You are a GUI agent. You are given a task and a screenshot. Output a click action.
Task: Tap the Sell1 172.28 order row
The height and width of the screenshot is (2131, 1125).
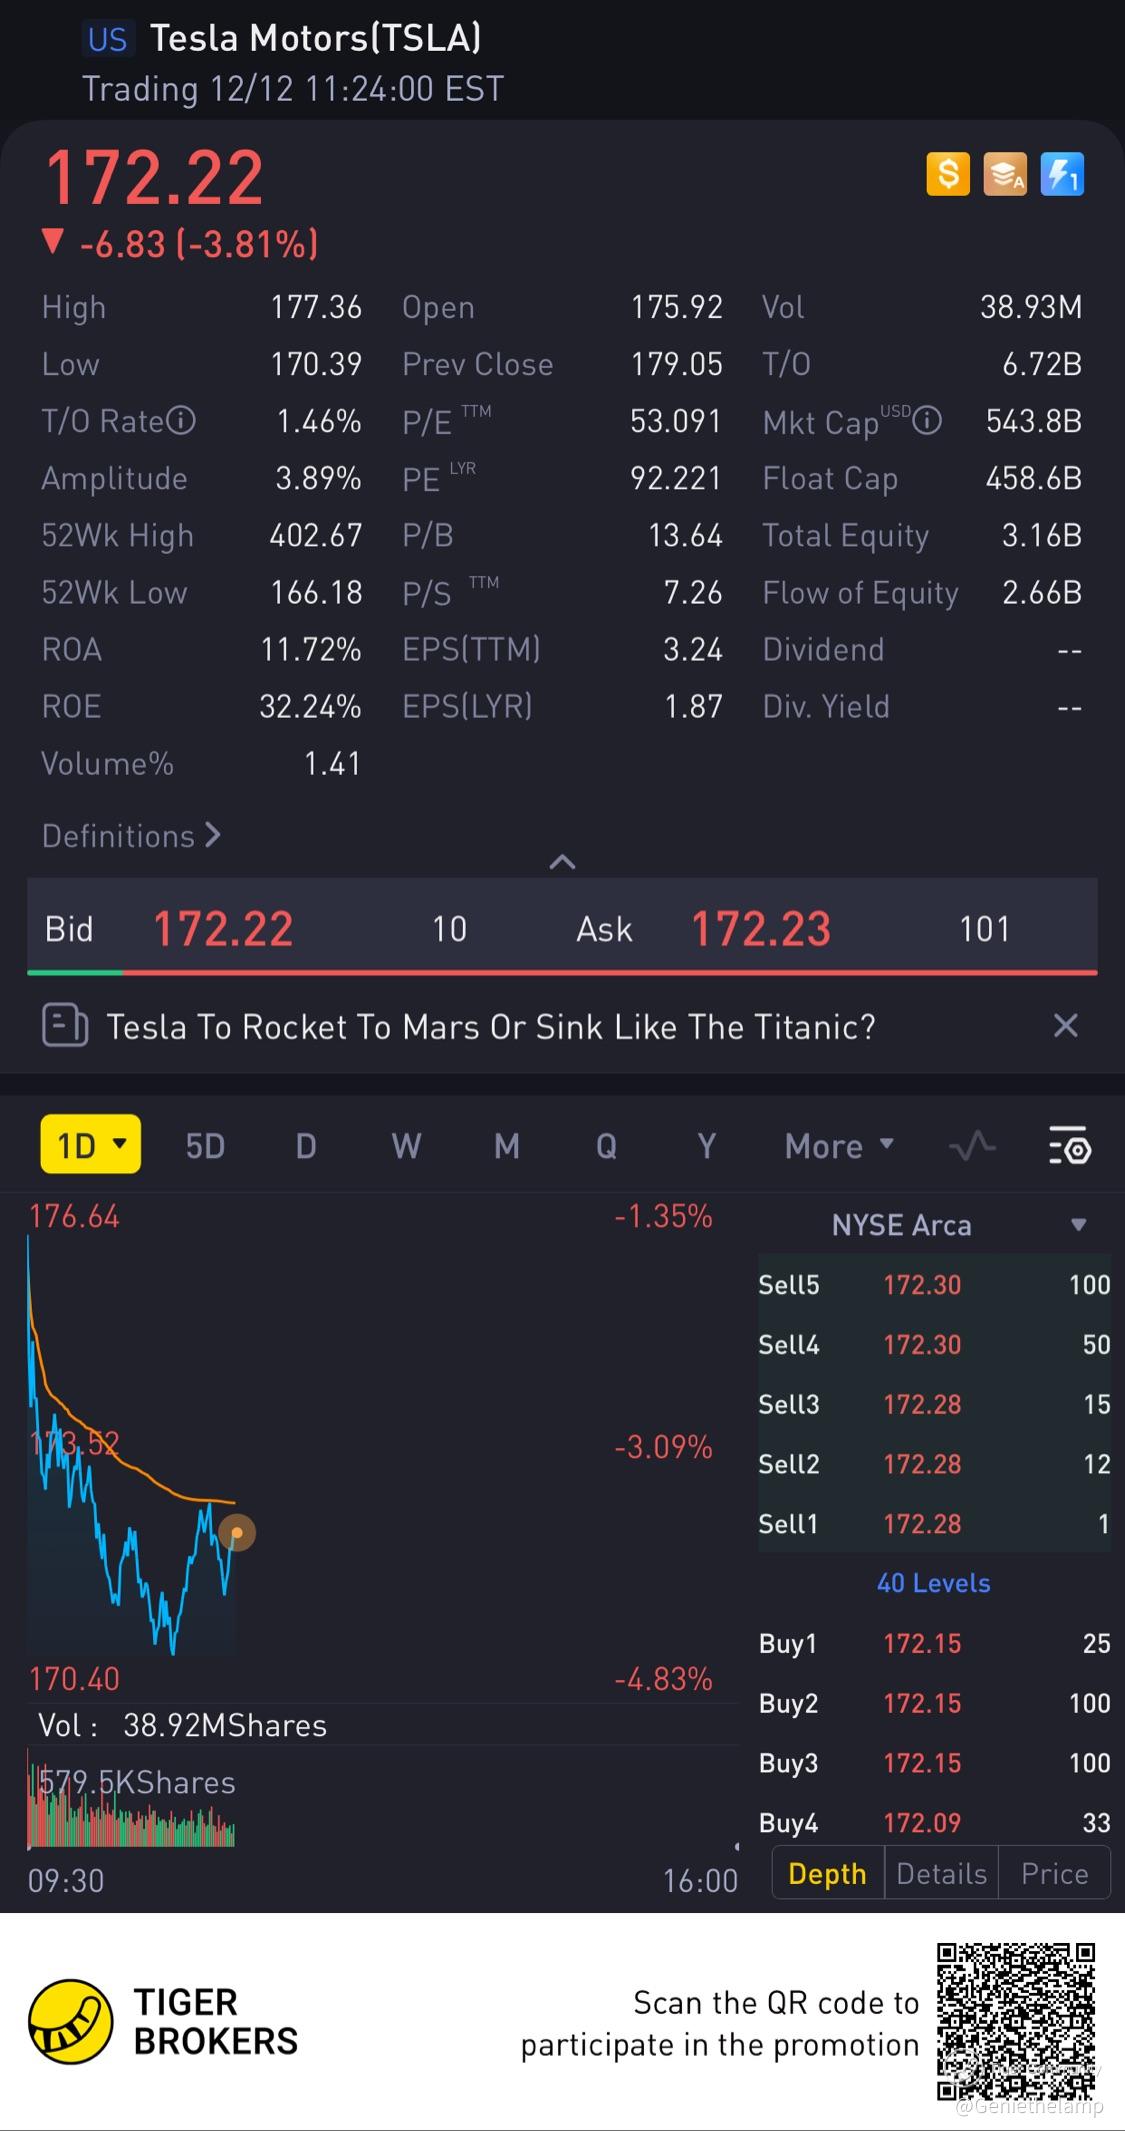click(934, 1524)
